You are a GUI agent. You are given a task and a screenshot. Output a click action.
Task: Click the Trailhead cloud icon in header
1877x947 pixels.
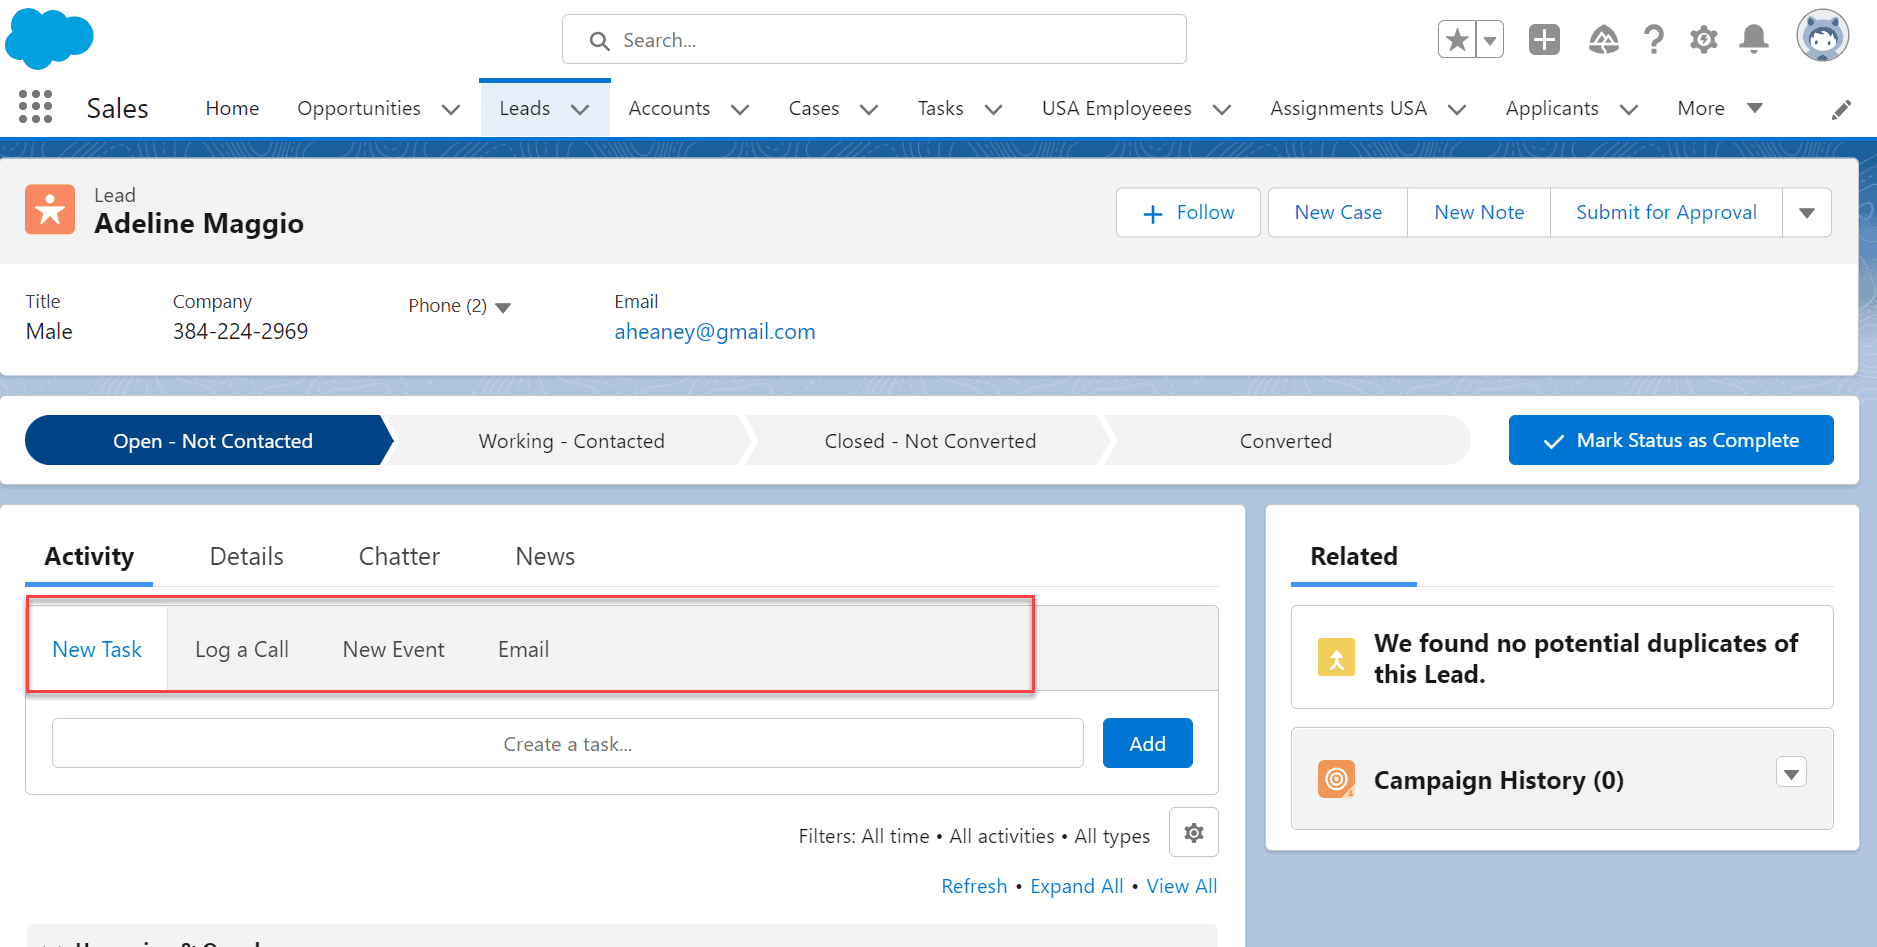click(1603, 39)
